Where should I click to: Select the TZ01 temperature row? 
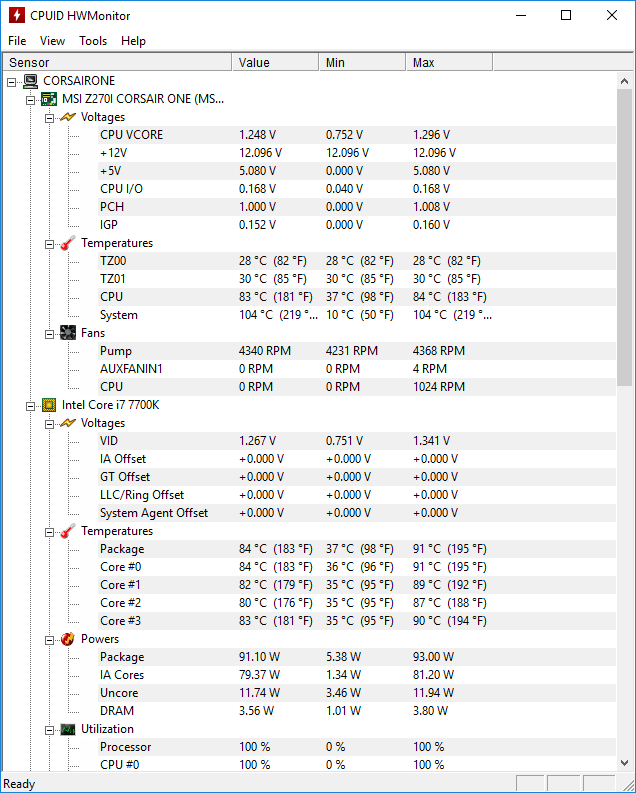[x=357, y=279]
